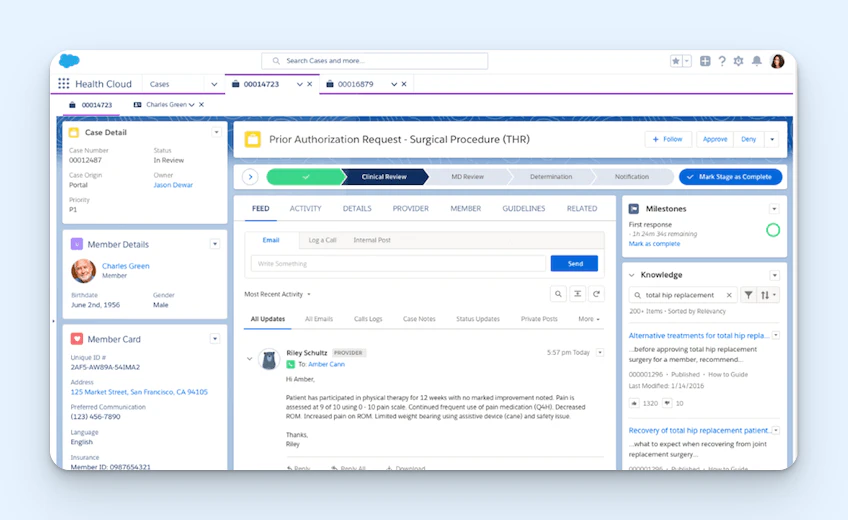This screenshot has height=520, width=848.
Task: Click Charles Green's profile photo
Action: (x=84, y=271)
